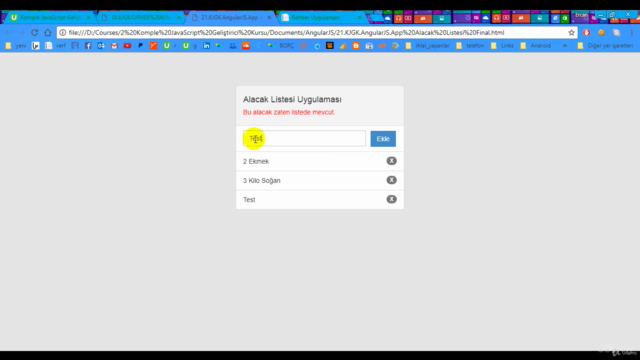The image size is (640, 360).
Task: Open the site info icon in address bar
Action: (62, 33)
